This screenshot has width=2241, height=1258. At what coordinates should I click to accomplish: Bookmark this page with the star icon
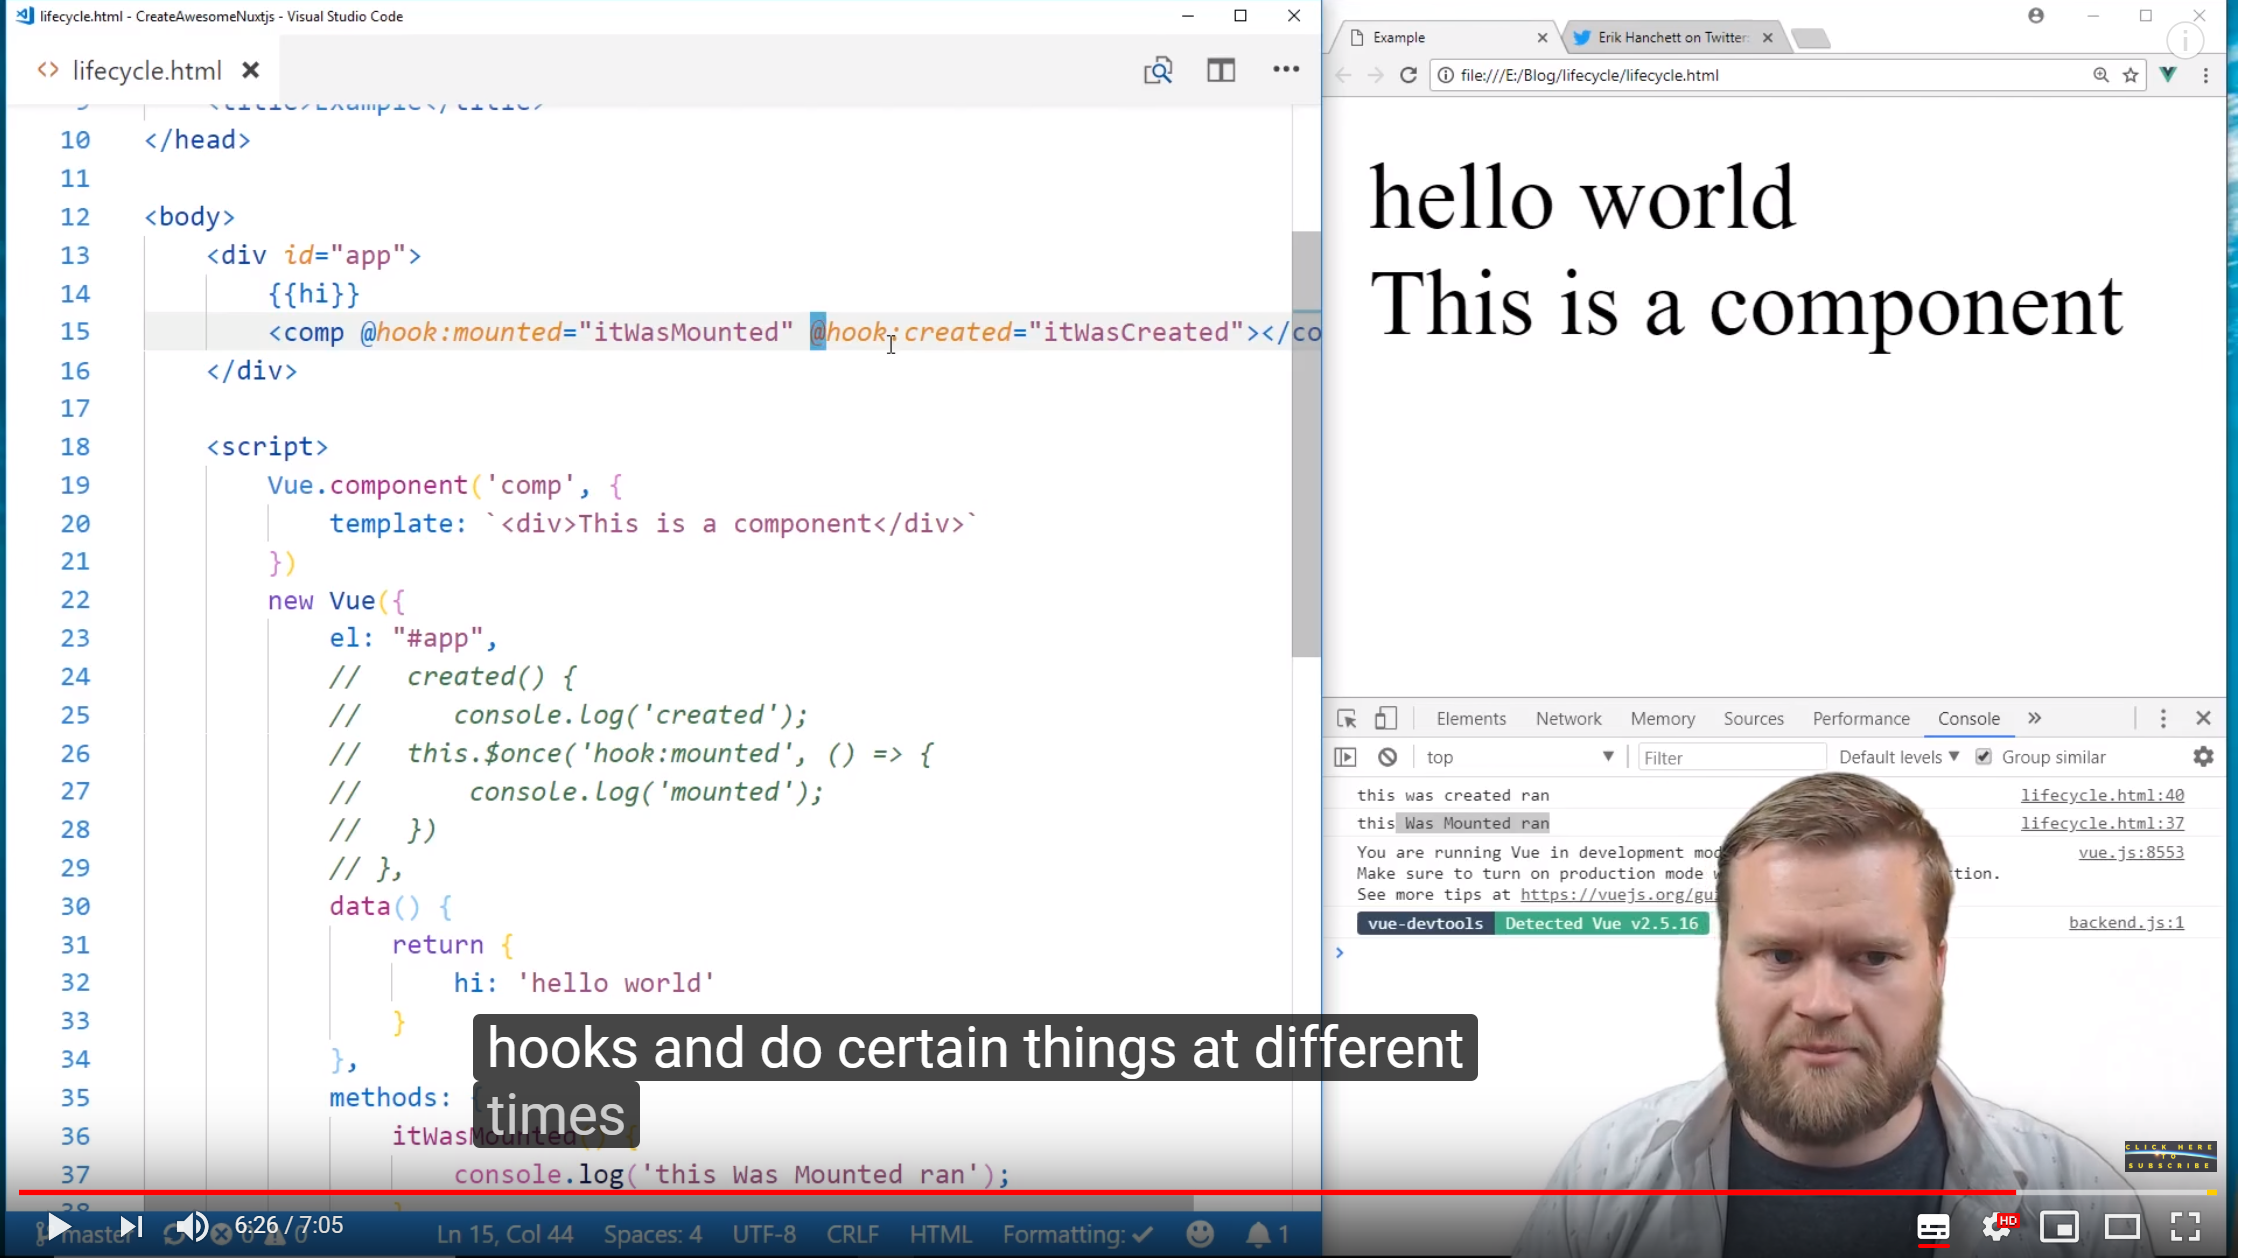click(x=2130, y=75)
